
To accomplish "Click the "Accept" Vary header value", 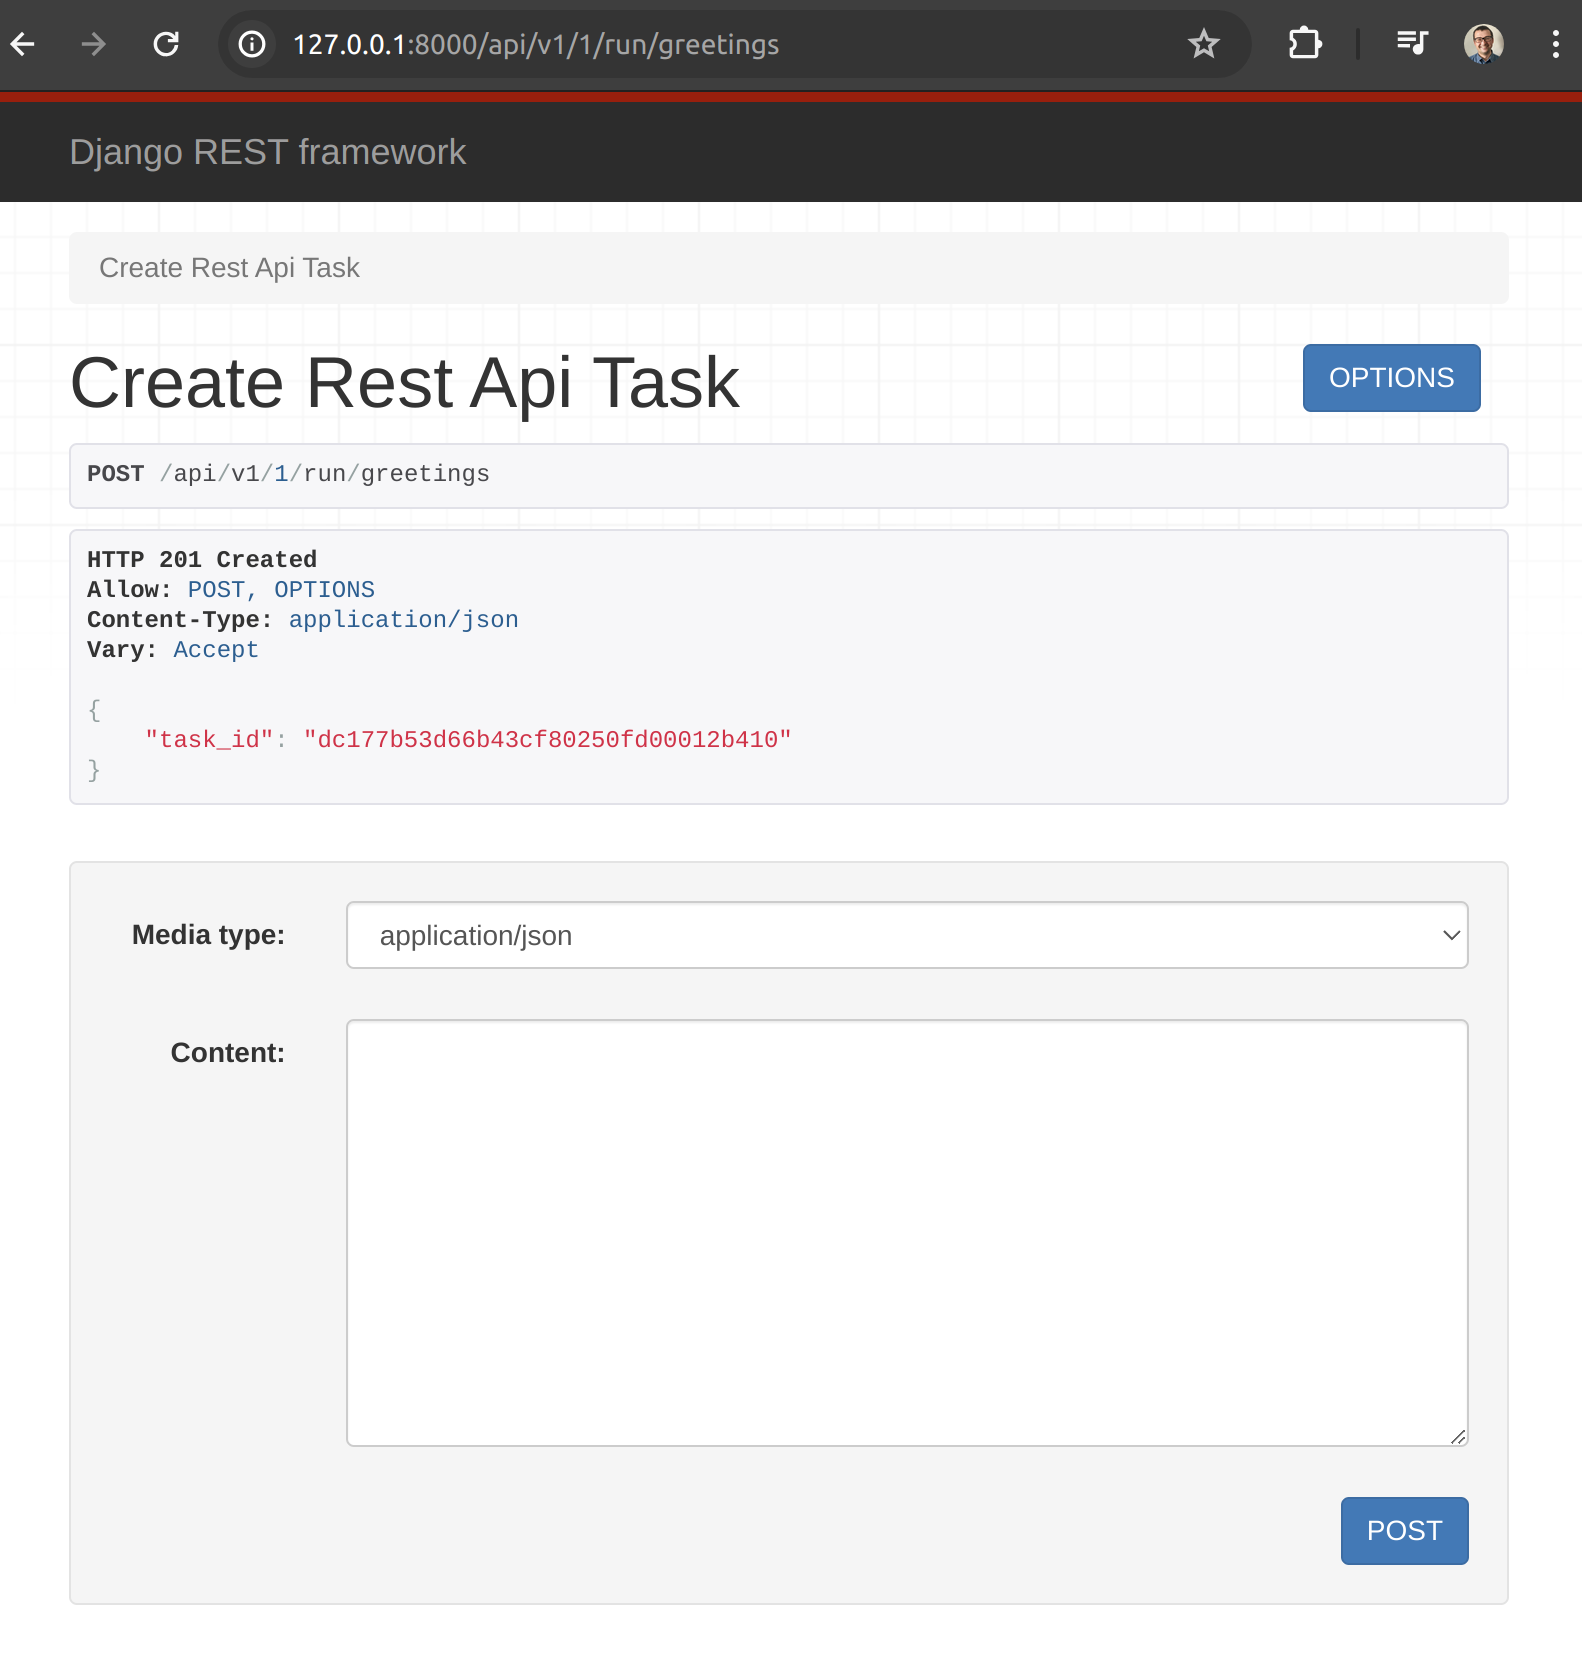I will 216,650.
